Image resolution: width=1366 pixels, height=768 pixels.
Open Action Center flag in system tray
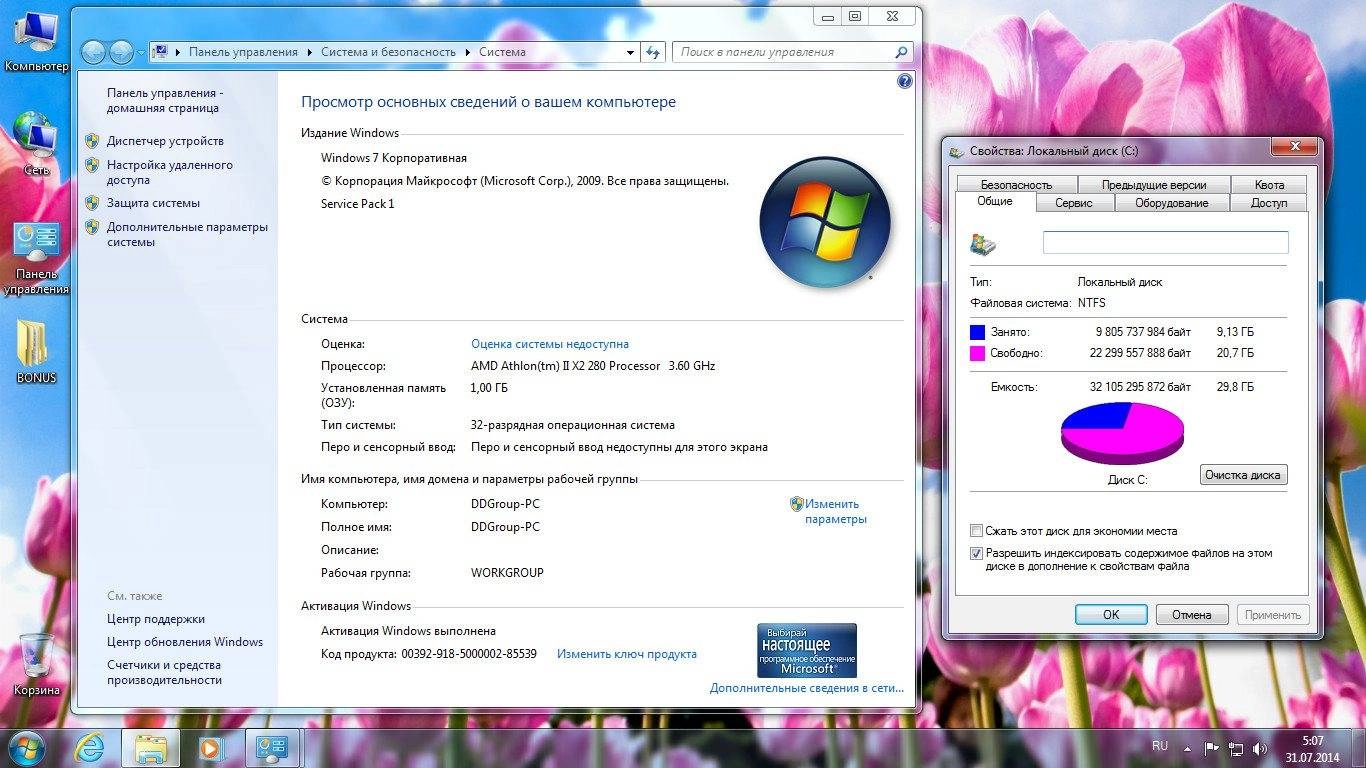tap(1211, 747)
